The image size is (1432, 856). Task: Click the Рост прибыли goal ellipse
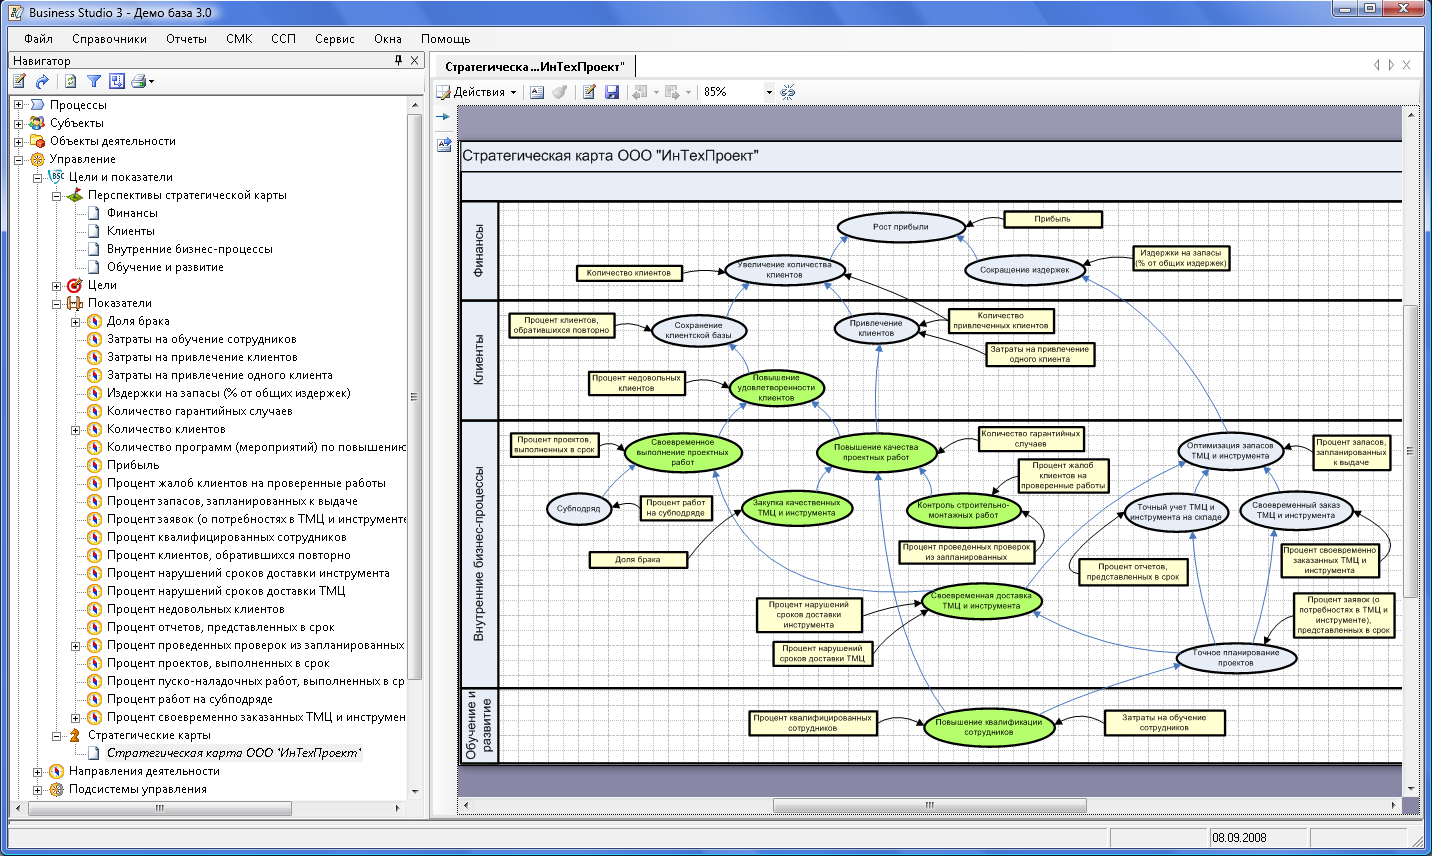(901, 227)
